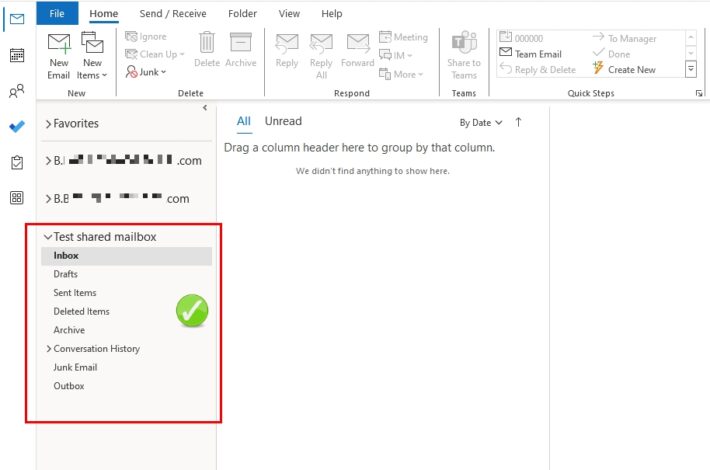Open the Junk dropdown
The height and width of the screenshot is (470, 710).
click(x=146, y=72)
